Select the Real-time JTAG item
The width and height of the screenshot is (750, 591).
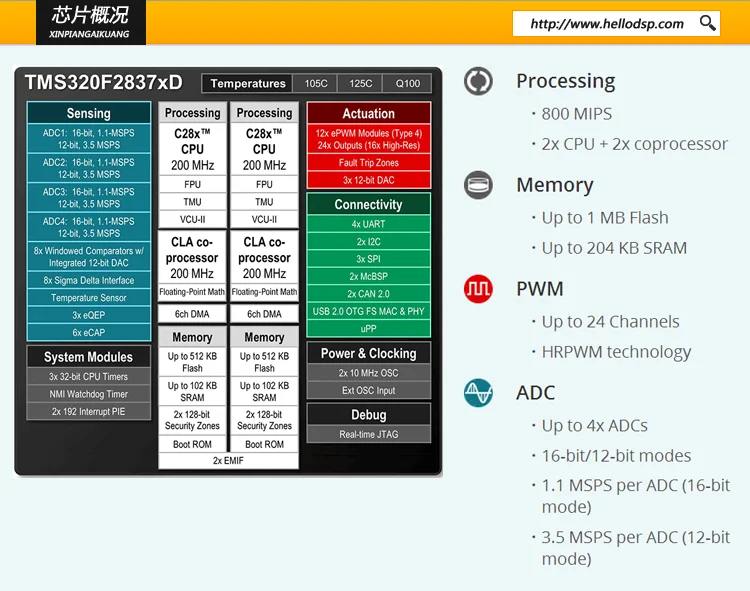(368, 435)
